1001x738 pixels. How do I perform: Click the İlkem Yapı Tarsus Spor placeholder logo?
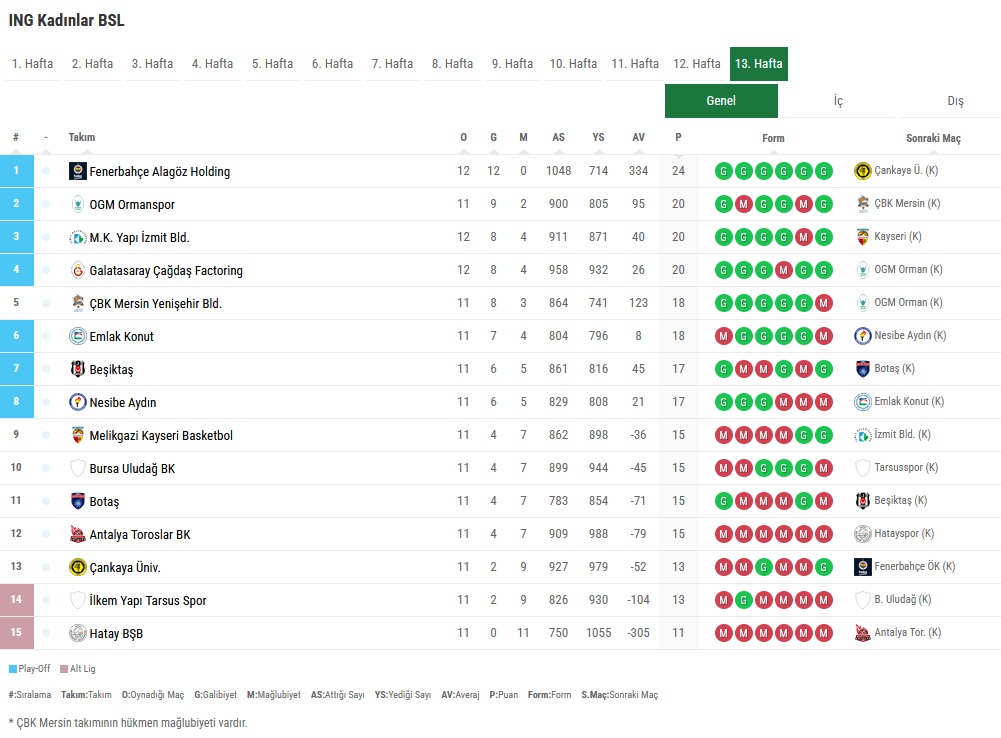pyautogui.click(x=77, y=600)
